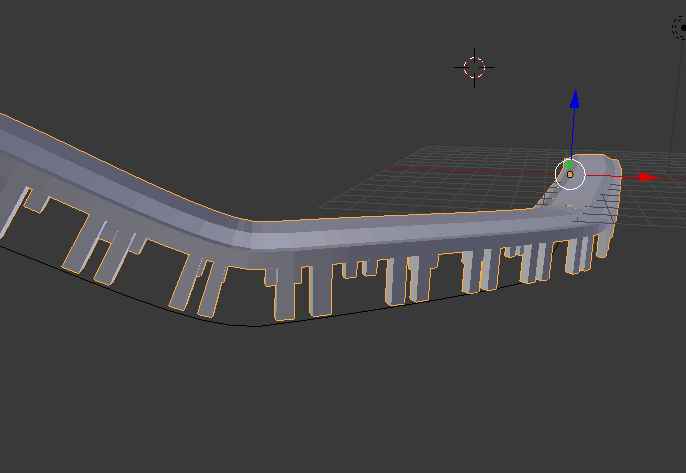Screen dimensions: 686x473
Task: Click the white circle of the transform manipulator
Action: (x=558, y=175)
